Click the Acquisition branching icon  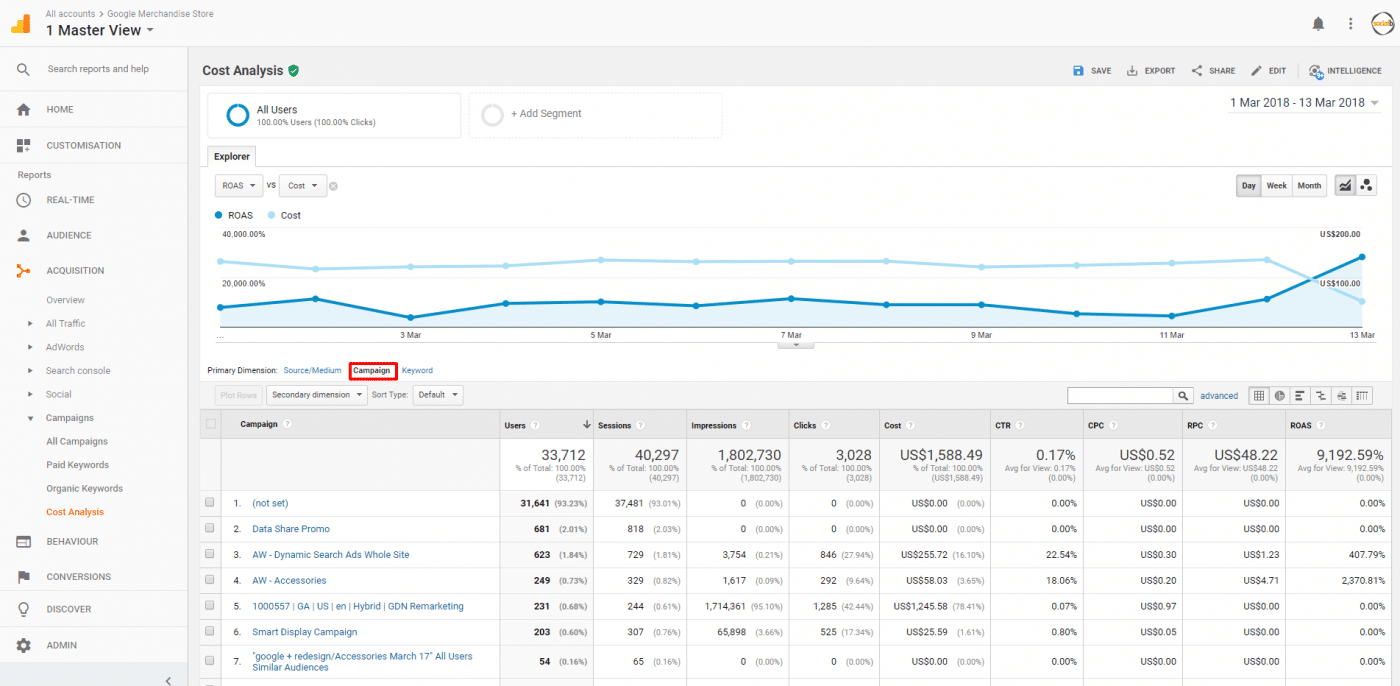[x=23, y=271]
